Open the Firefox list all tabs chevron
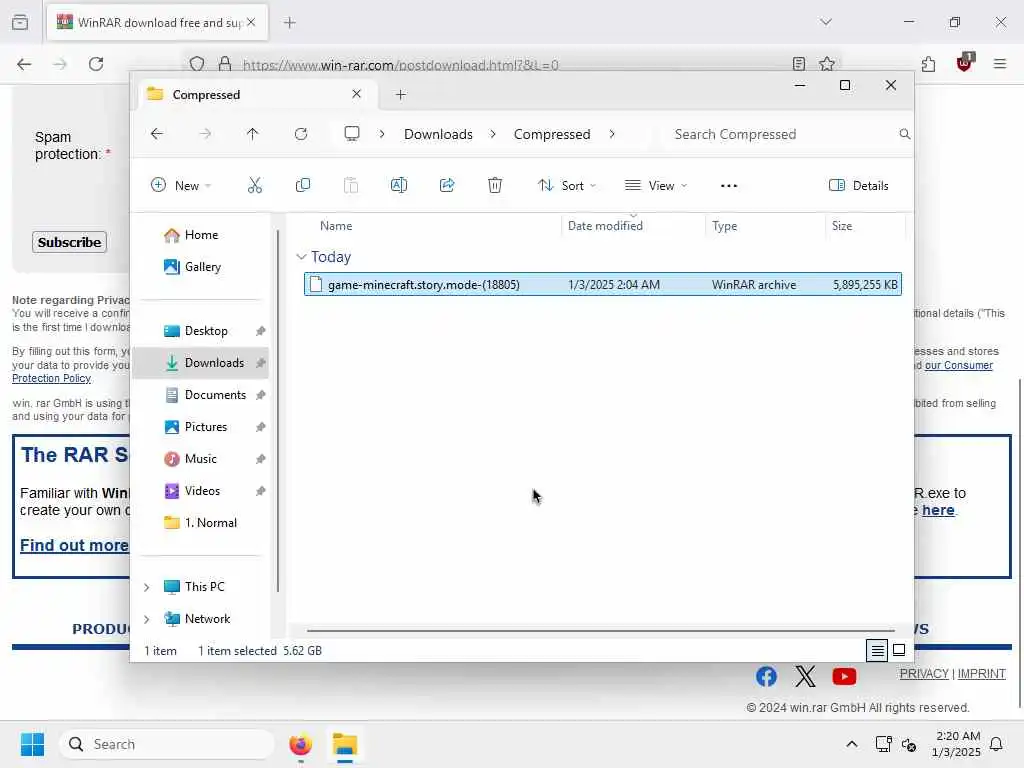 (x=826, y=22)
